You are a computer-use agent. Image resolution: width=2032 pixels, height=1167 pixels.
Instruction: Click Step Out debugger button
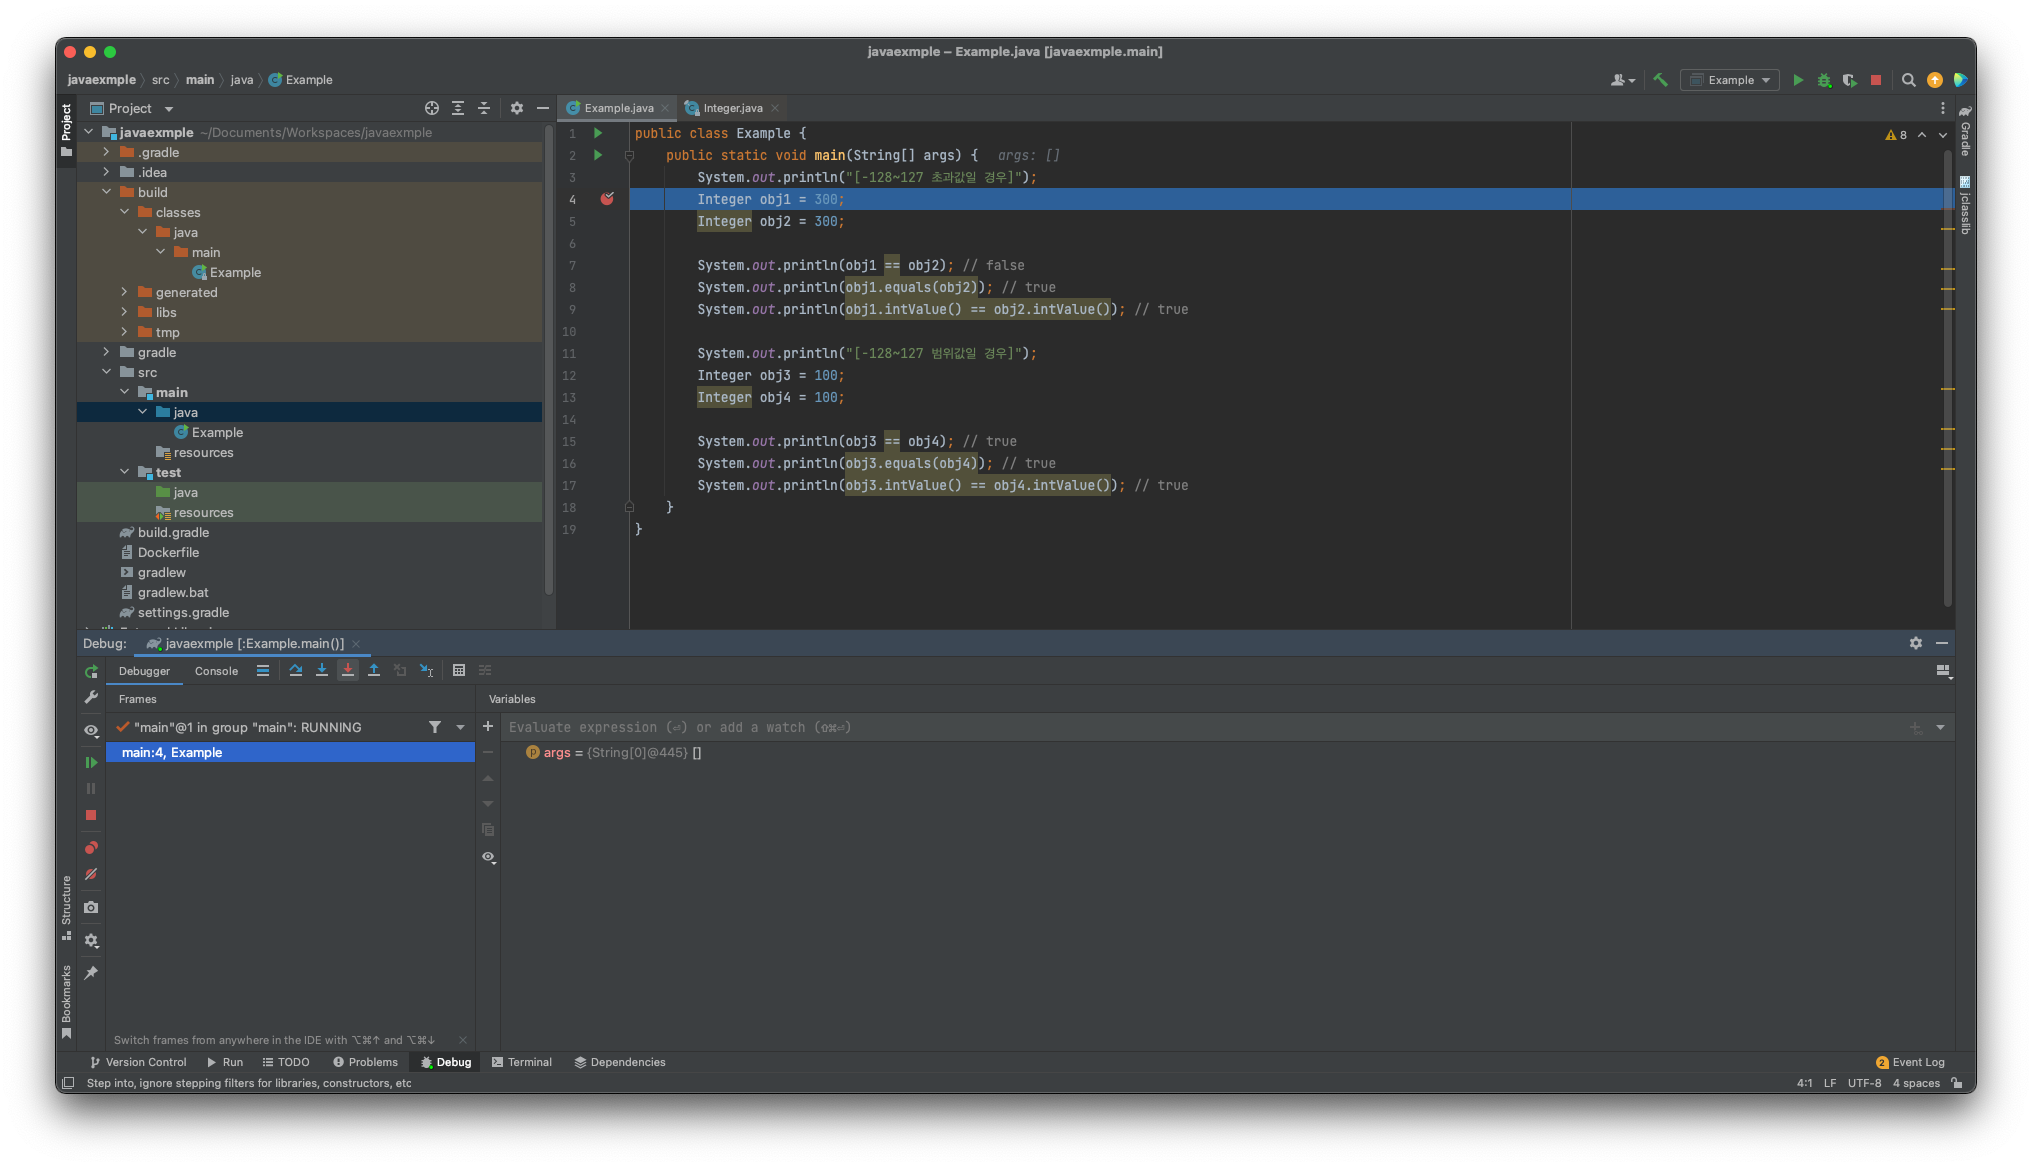click(374, 670)
